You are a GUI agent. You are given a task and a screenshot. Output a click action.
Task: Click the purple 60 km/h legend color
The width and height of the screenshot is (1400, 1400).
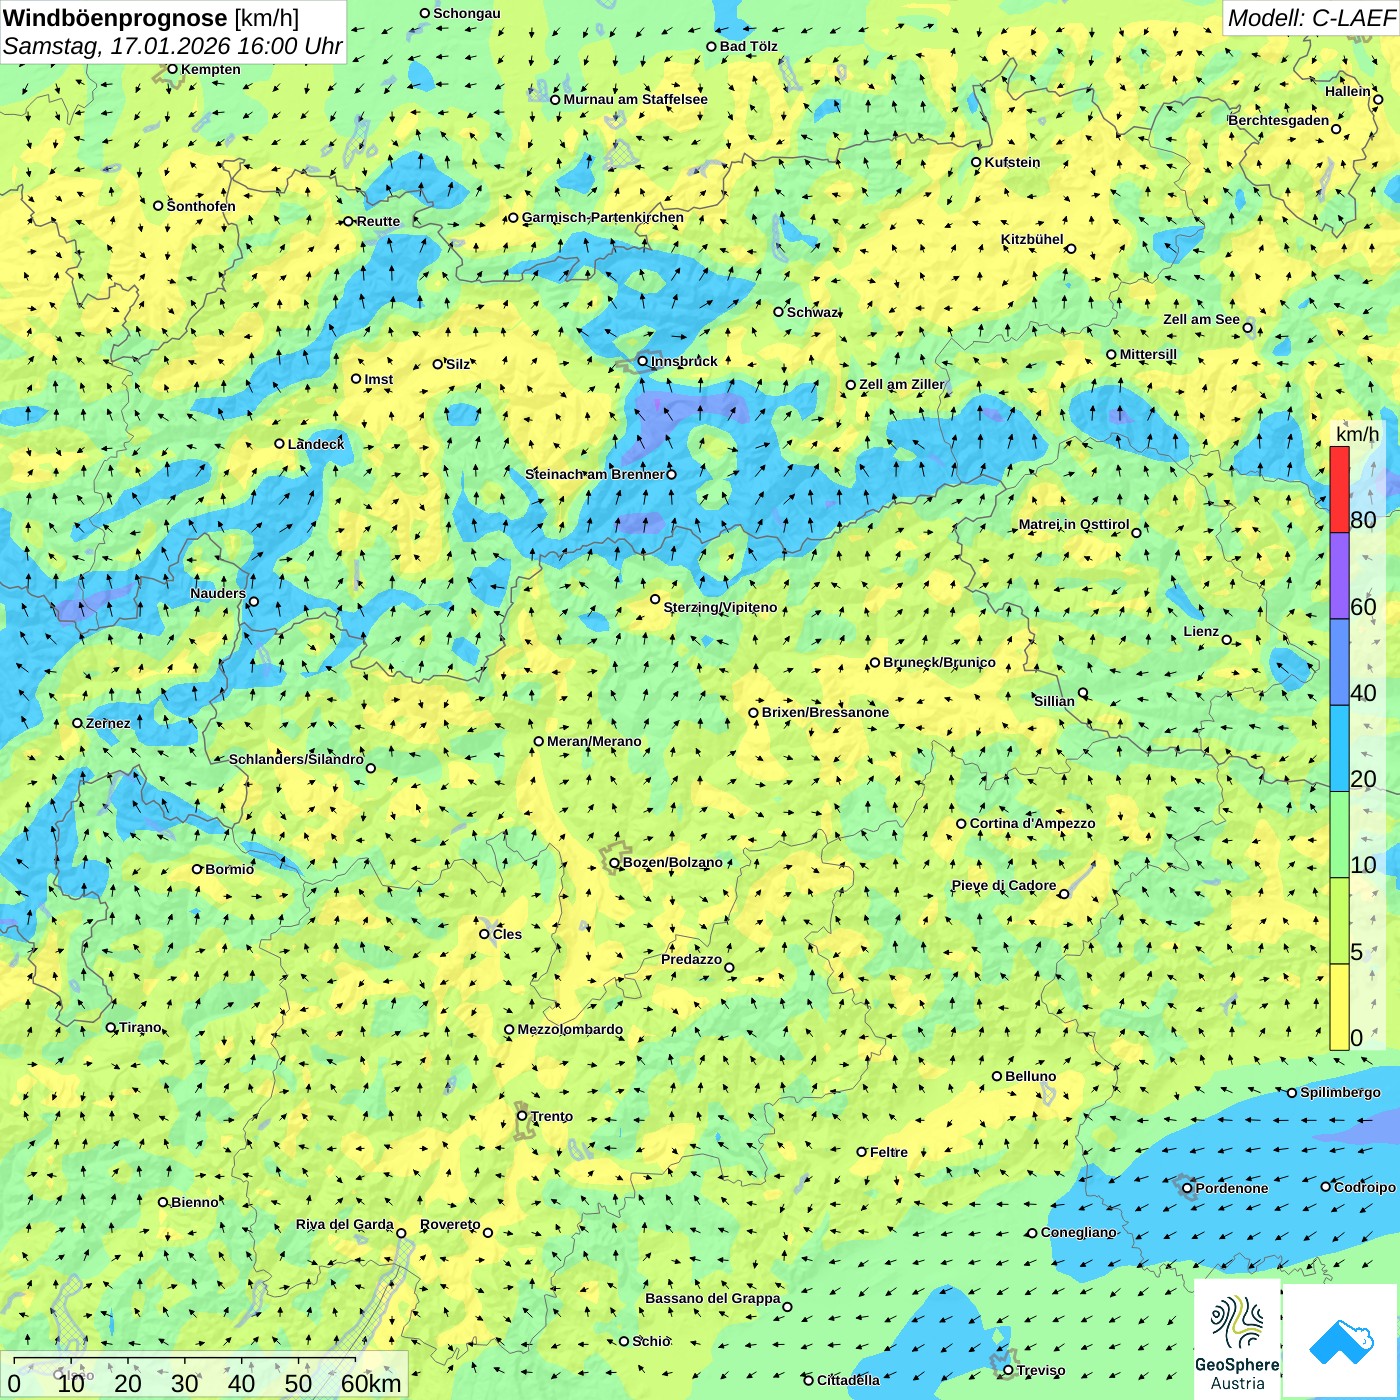pyautogui.click(x=1339, y=576)
